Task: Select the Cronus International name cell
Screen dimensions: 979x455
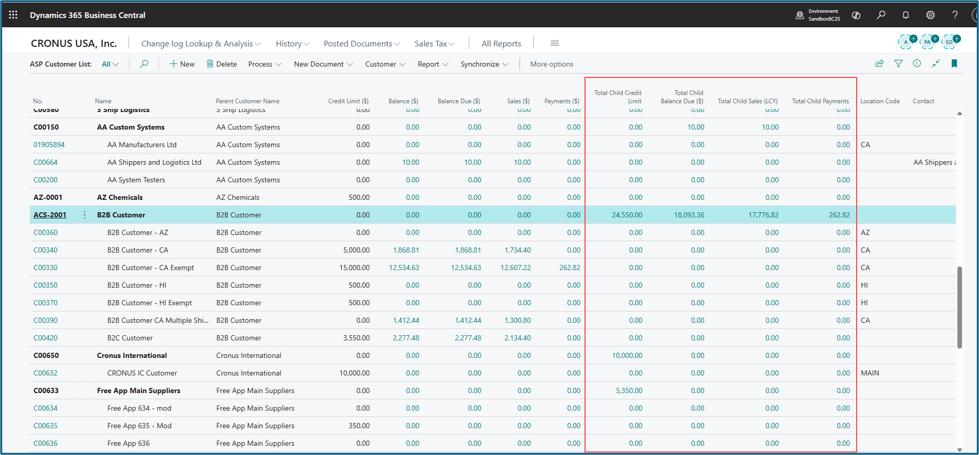Action: [x=132, y=355]
